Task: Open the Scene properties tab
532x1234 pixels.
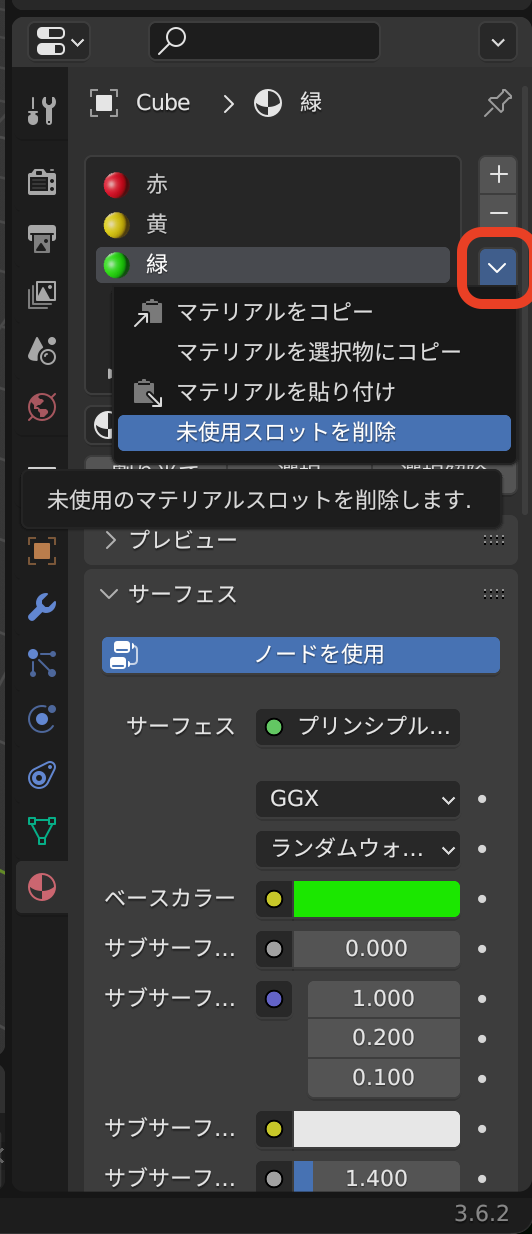Action: click(42, 349)
